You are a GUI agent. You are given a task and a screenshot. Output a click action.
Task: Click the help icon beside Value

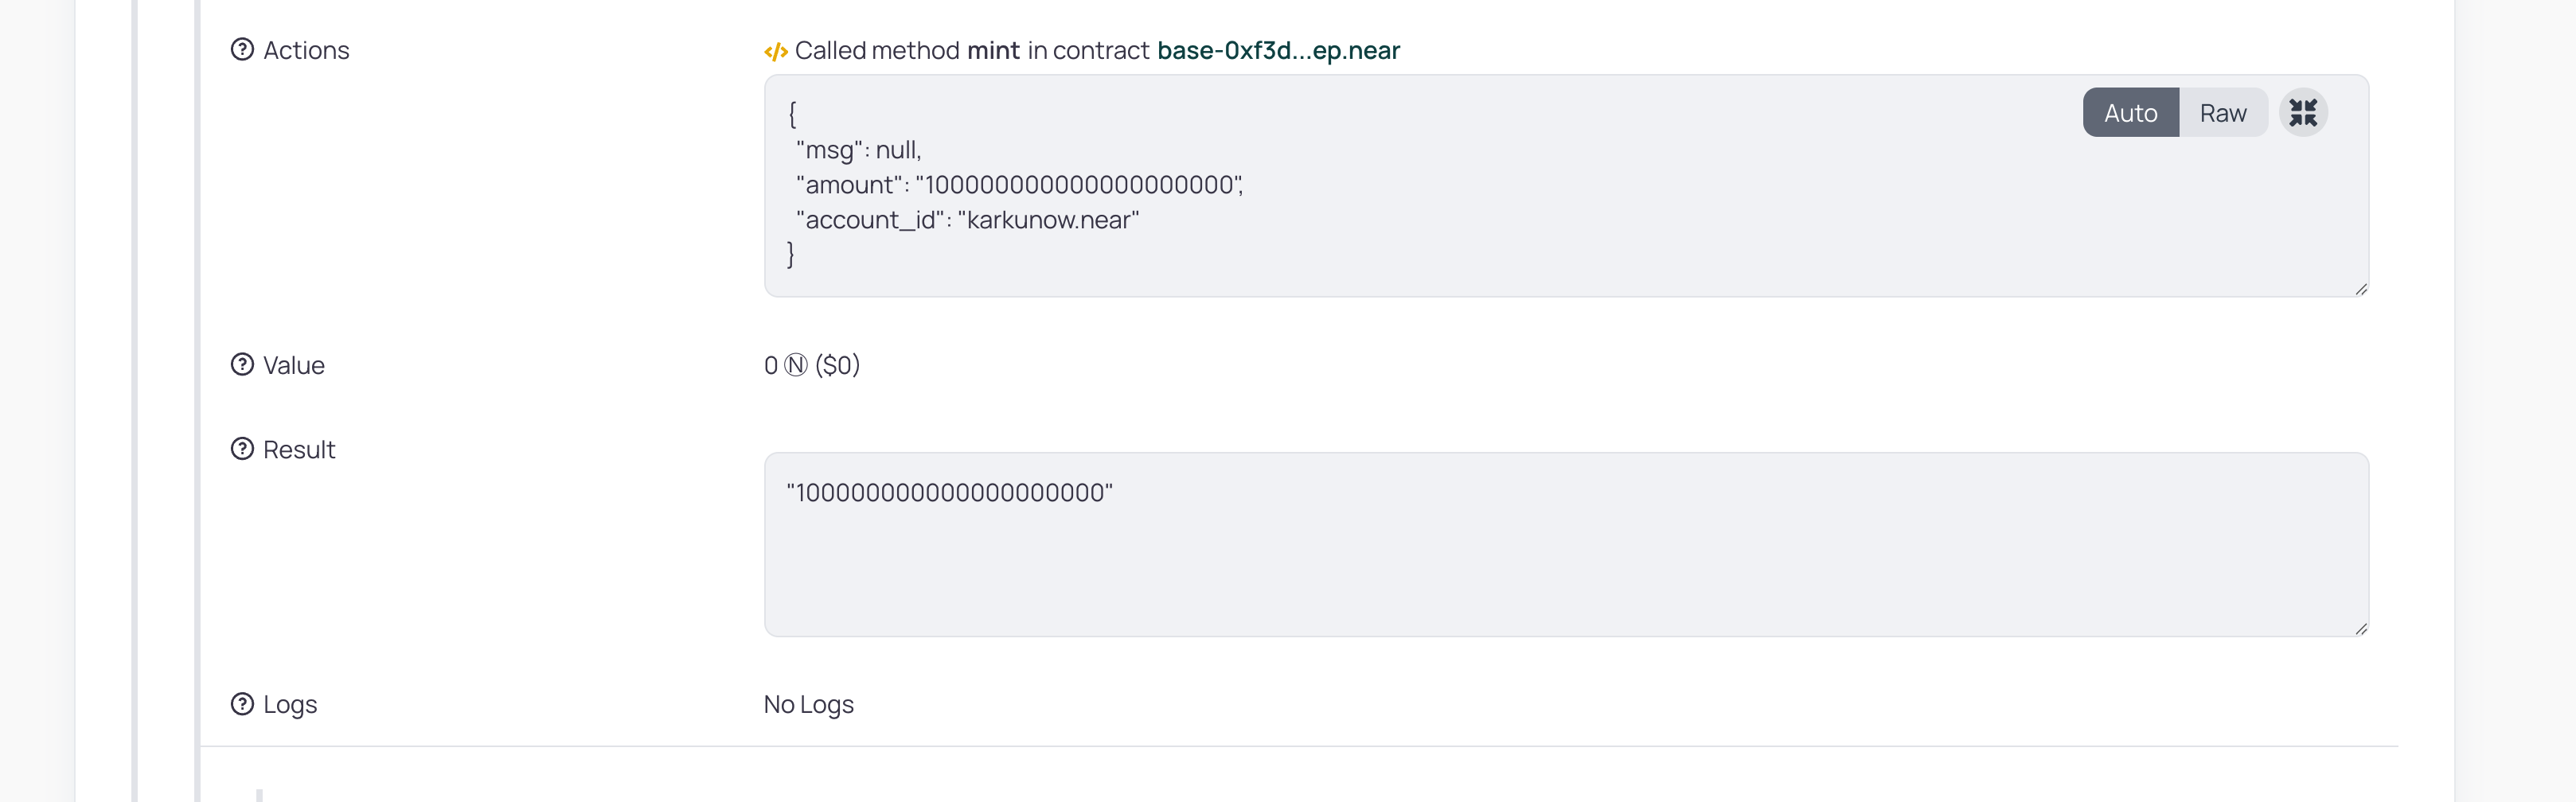(x=242, y=365)
